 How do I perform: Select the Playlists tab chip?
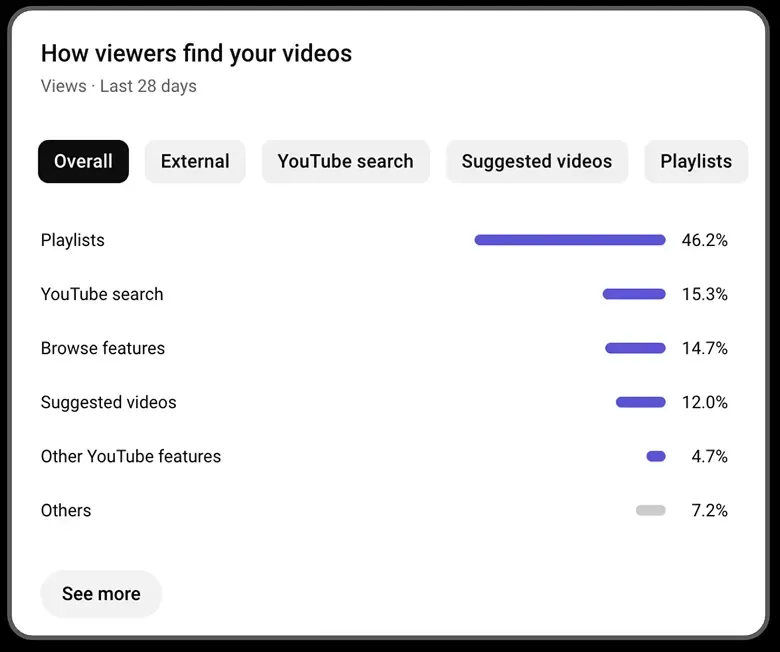tap(696, 162)
